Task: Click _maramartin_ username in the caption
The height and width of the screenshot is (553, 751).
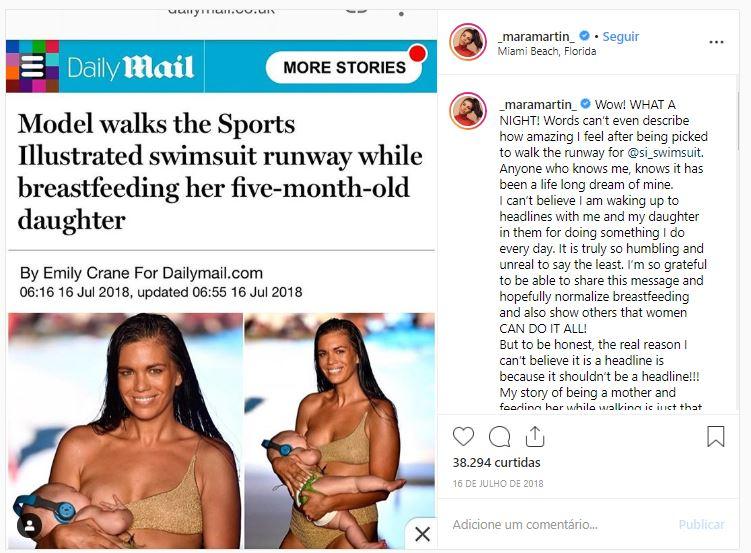Action: coord(538,104)
